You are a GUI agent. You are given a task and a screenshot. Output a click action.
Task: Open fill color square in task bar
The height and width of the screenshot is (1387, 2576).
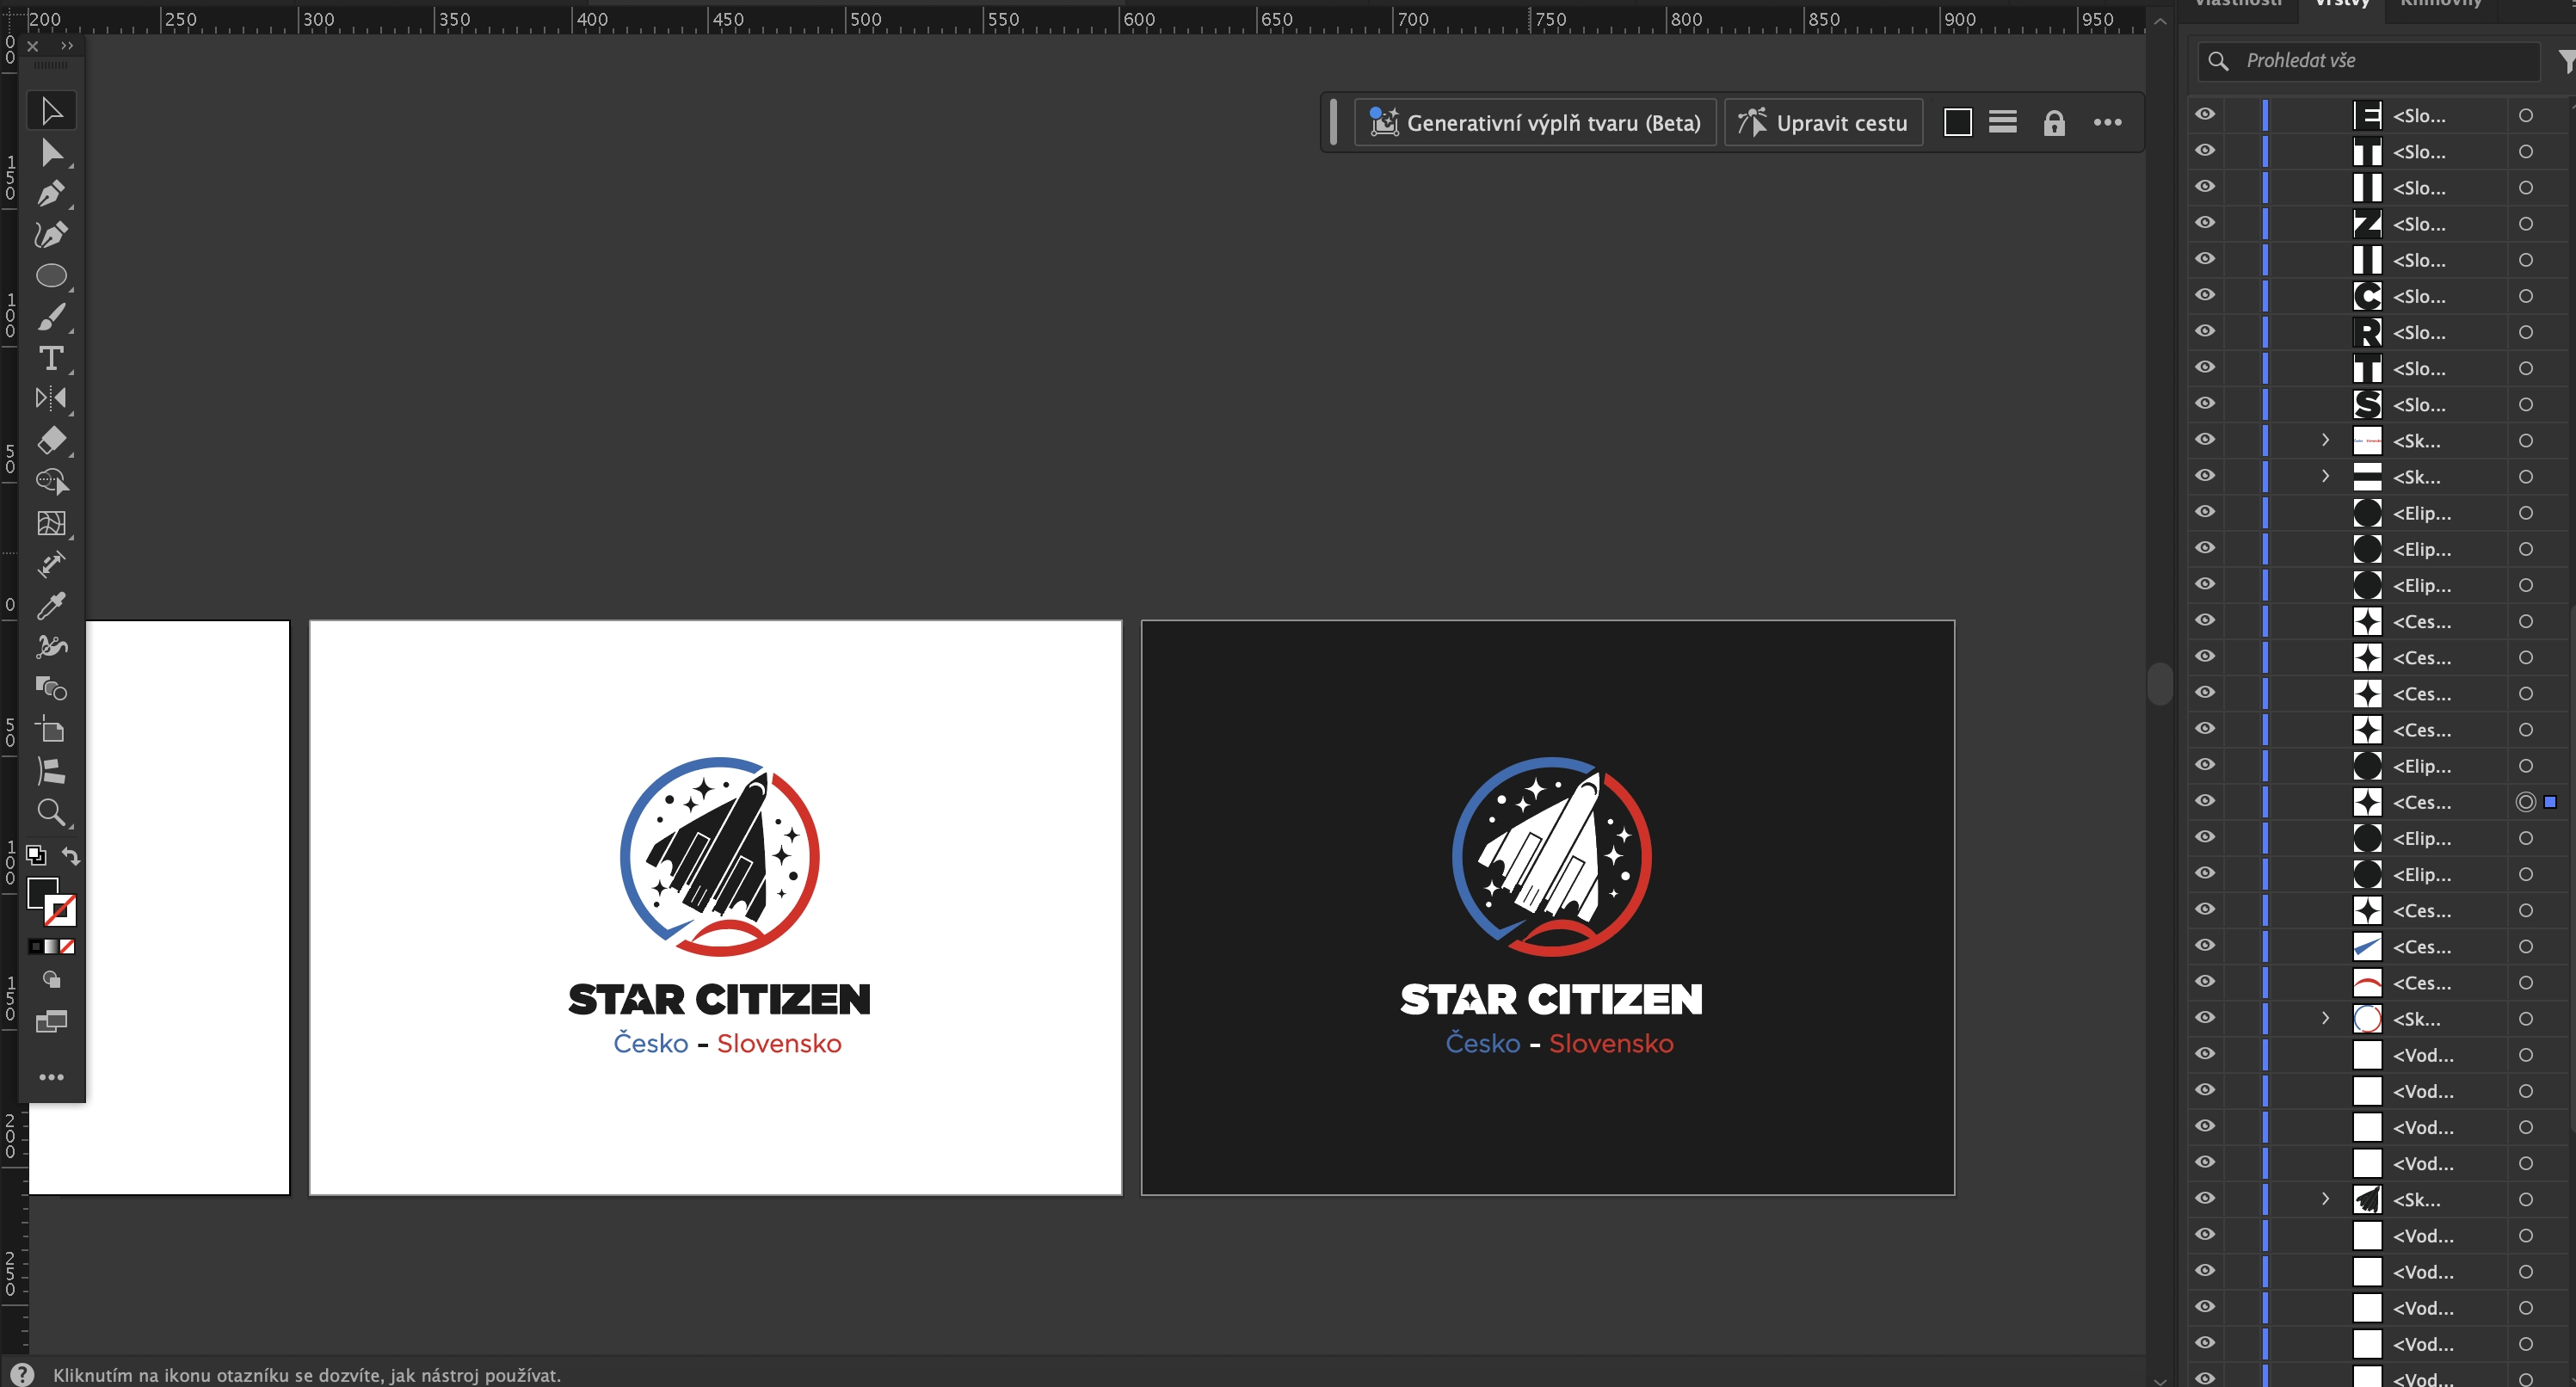(x=1957, y=123)
